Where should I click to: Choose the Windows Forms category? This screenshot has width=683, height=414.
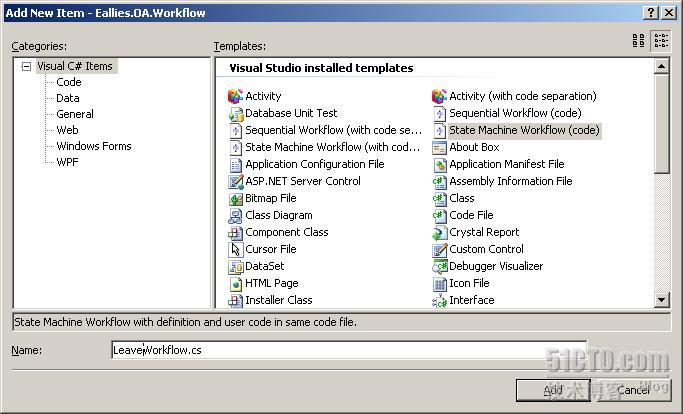point(94,146)
